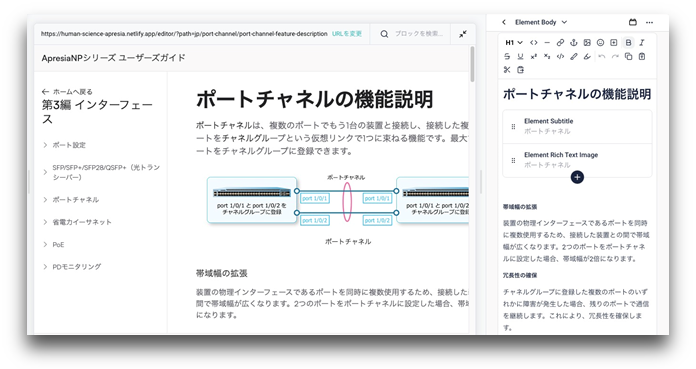696x369 pixels.
Task: Open the Element Subtitle block
Action: [577, 127]
